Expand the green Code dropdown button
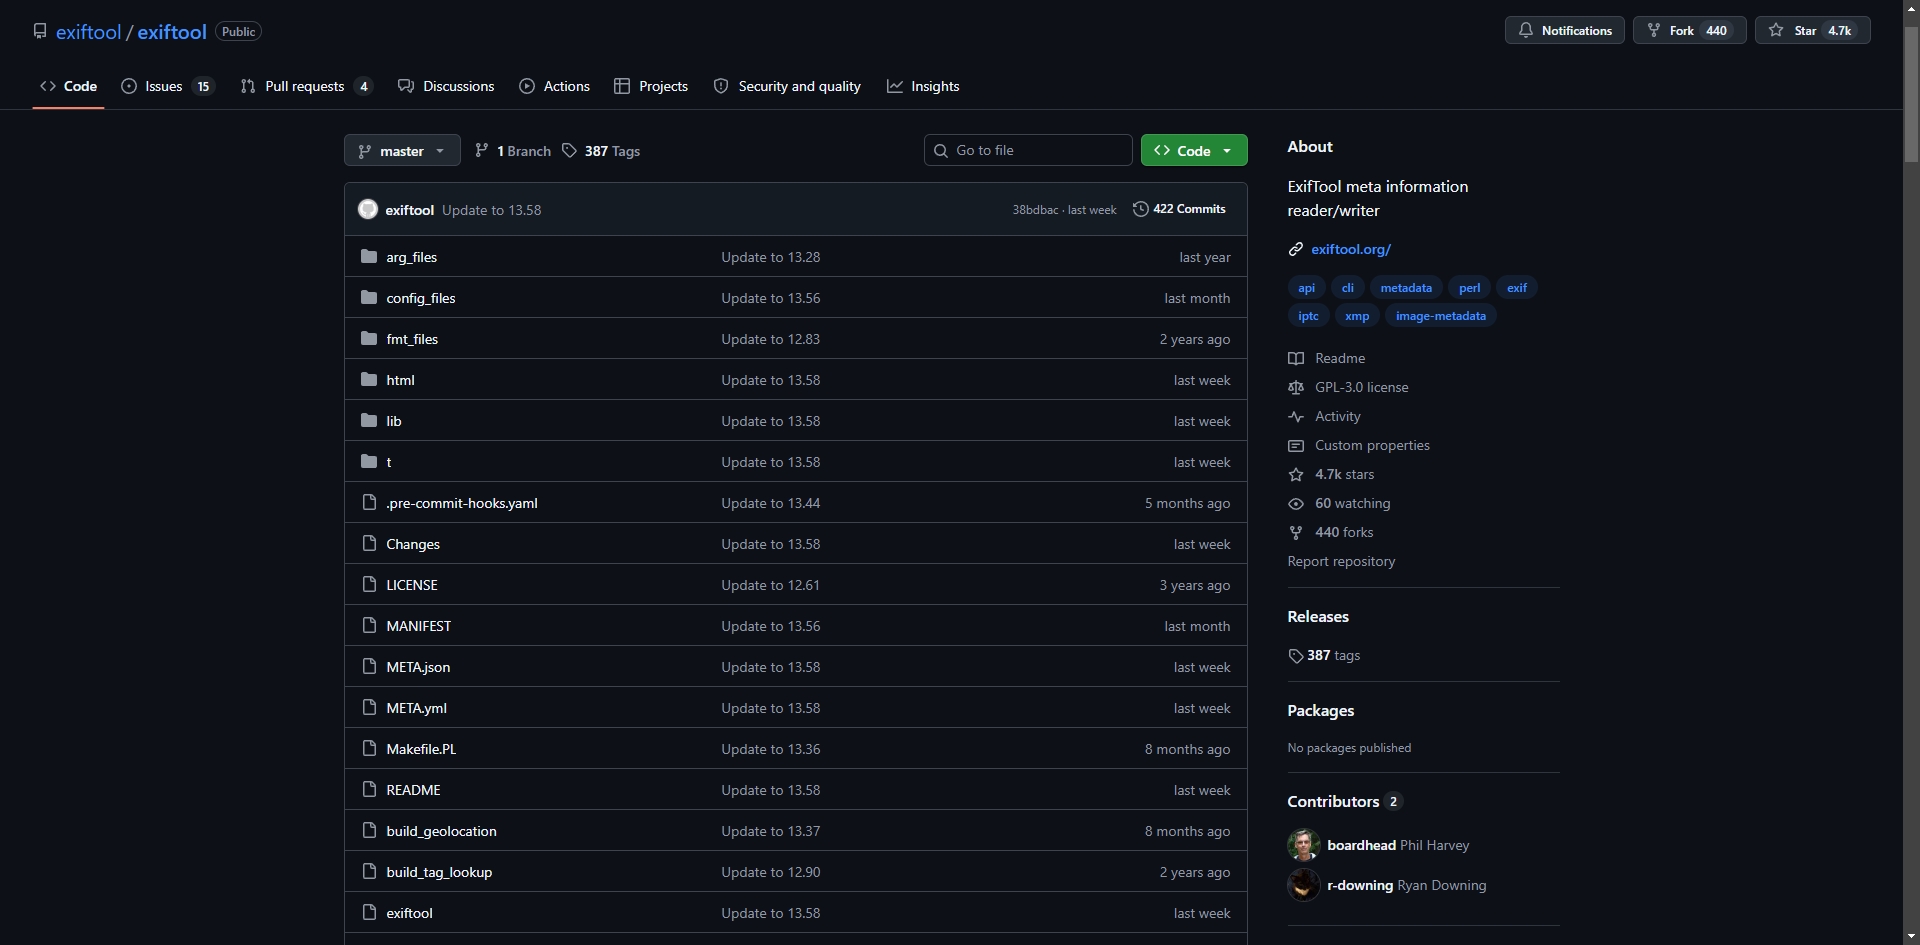The image size is (1920, 945). tap(1194, 150)
